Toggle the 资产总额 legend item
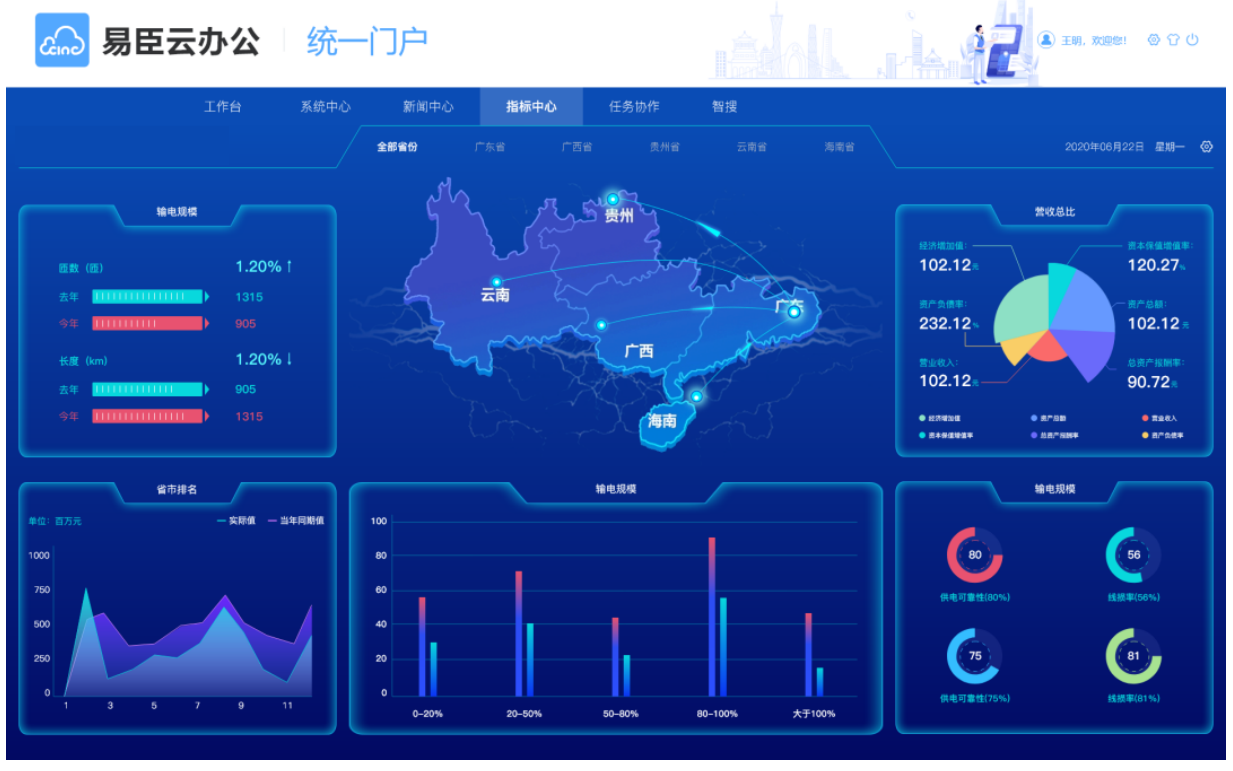The width and height of the screenshot is (1233, 771). pyautogui.click(x=1048, y=418)
